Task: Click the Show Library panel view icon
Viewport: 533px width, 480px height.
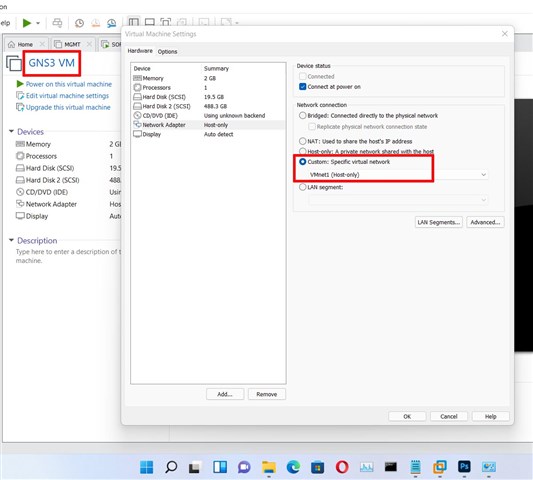Action: 134,22
